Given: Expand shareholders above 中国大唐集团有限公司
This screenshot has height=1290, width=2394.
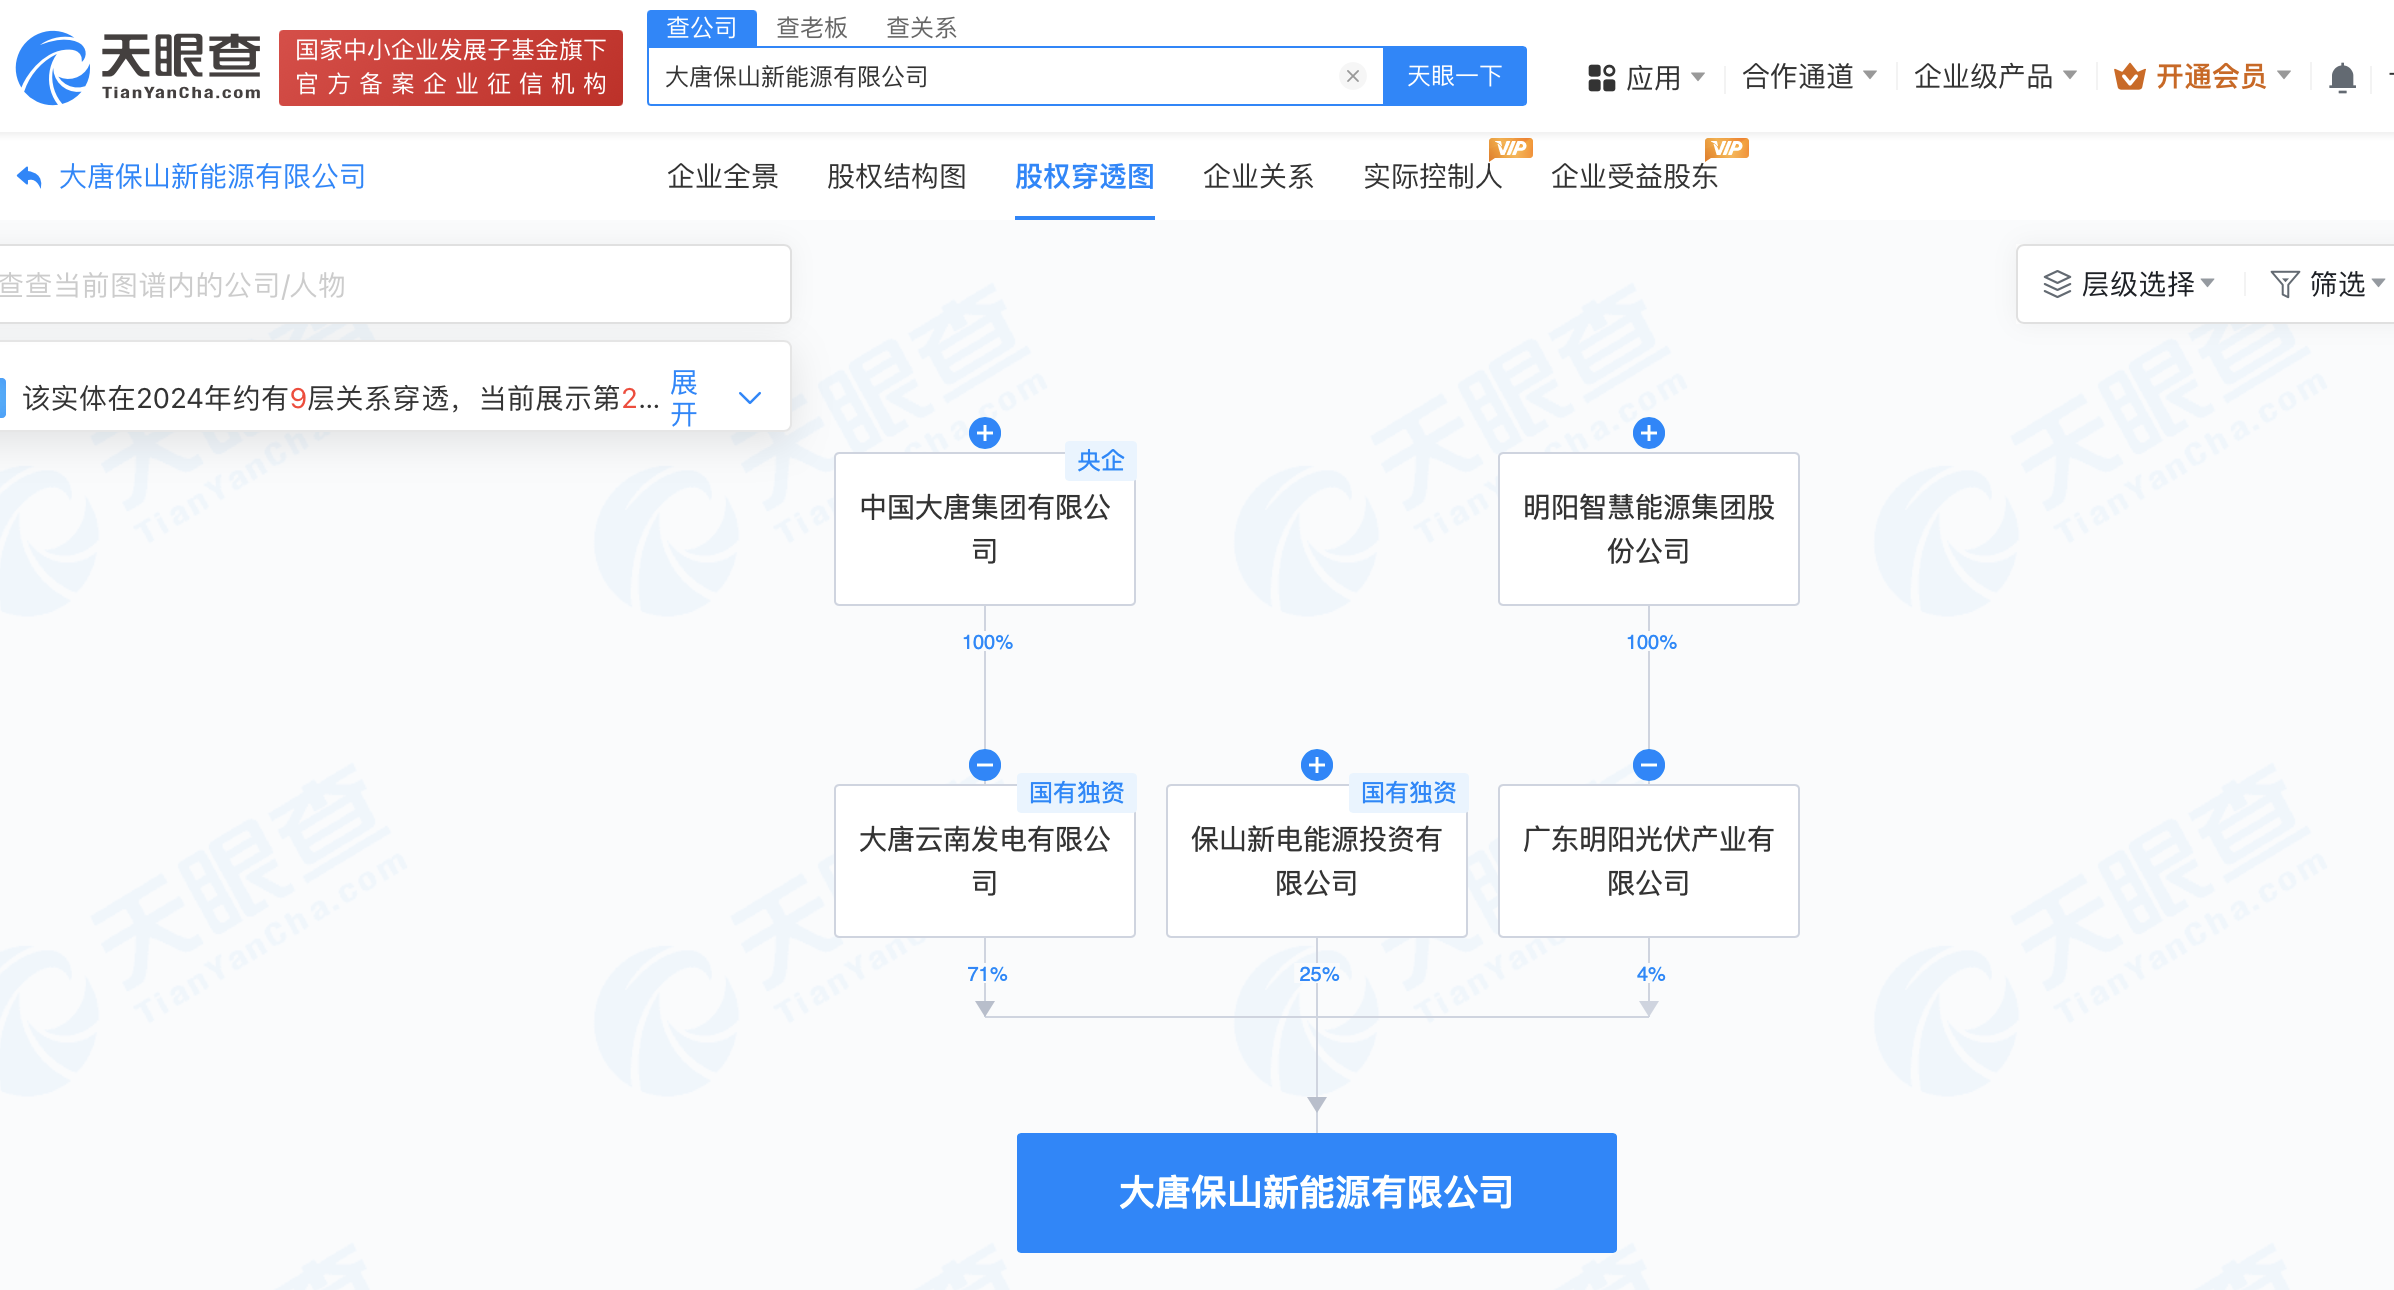Looking at the screenshot, I should (985, 433).
